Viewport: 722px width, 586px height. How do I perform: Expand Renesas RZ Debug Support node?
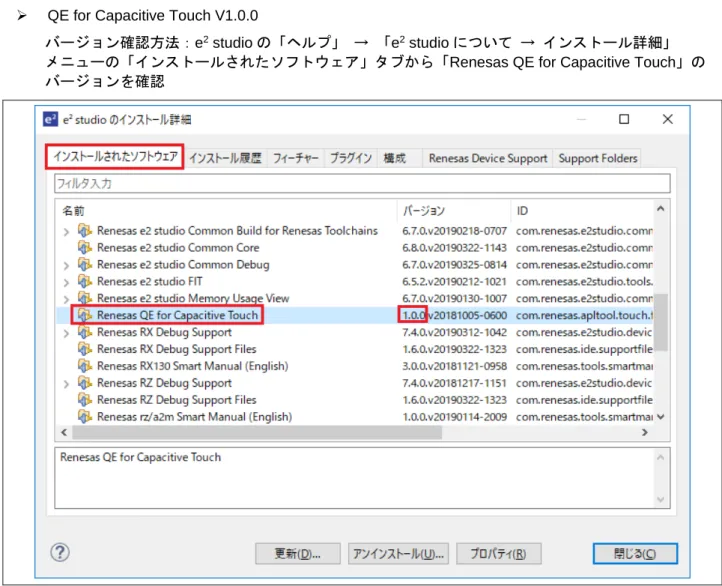(x=66, y=384)
